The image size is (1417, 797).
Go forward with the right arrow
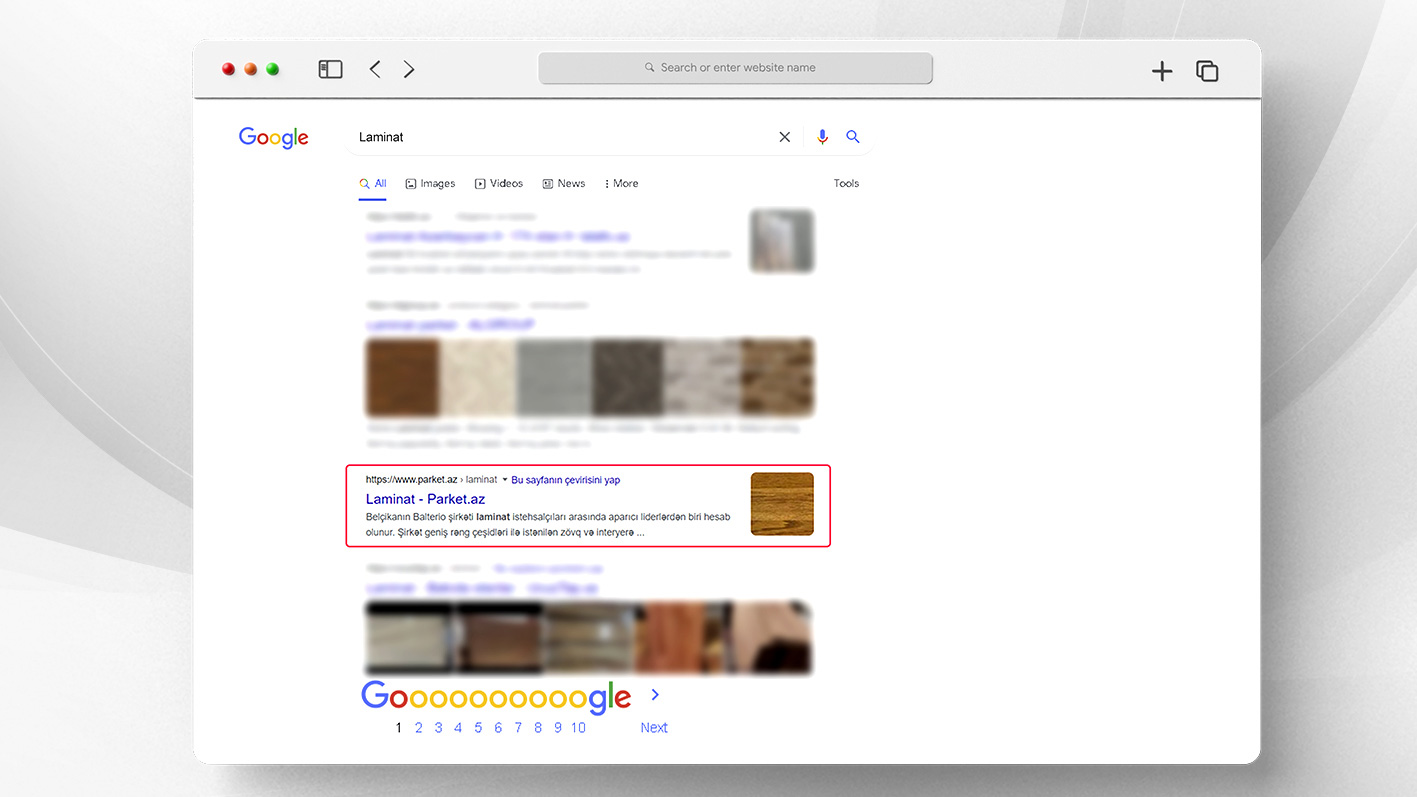click(409, 69)
